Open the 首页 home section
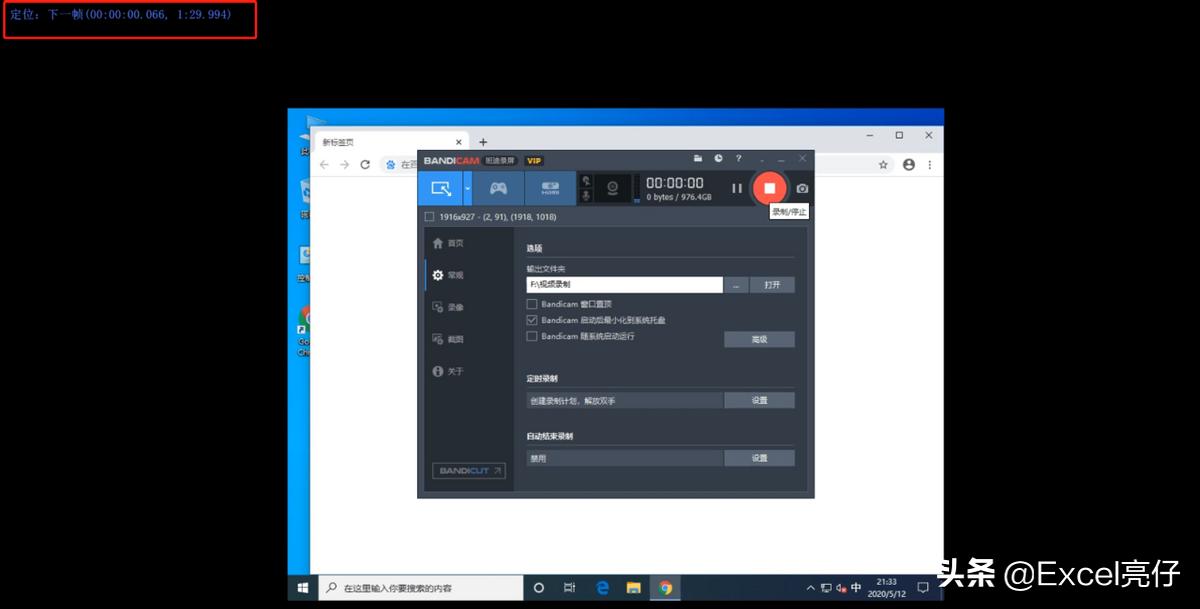The width and height of the screenshot is (1200, 609). (x=448, y=243)
